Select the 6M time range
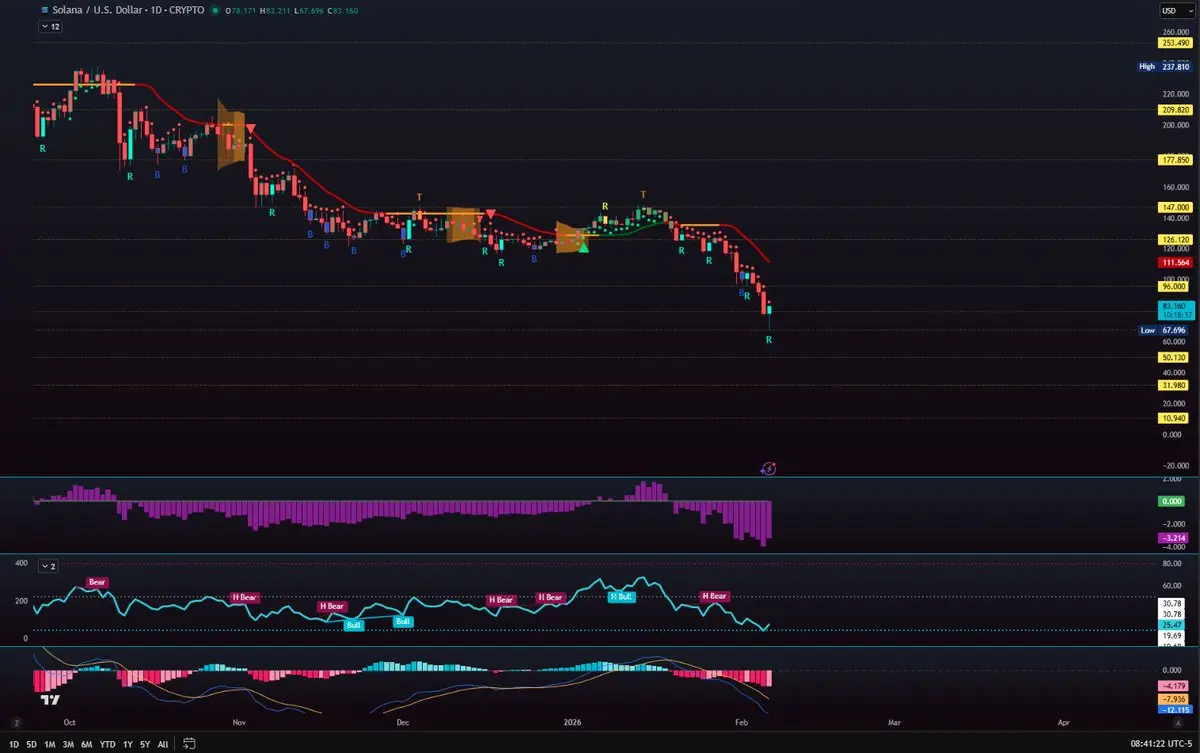Image resolution: width=1200 pixels, height=753 pixels. pyautogui.click(x=87, y=744)
